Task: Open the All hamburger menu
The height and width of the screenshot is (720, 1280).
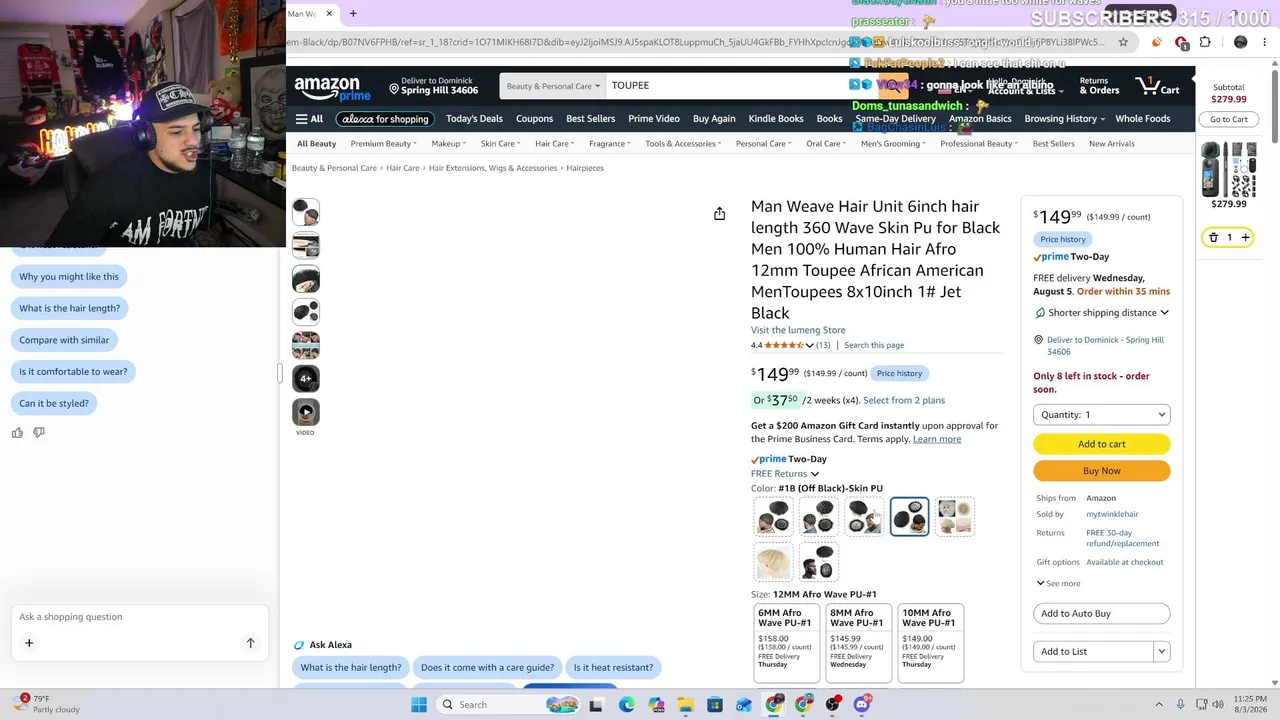Action: [309, 119]
